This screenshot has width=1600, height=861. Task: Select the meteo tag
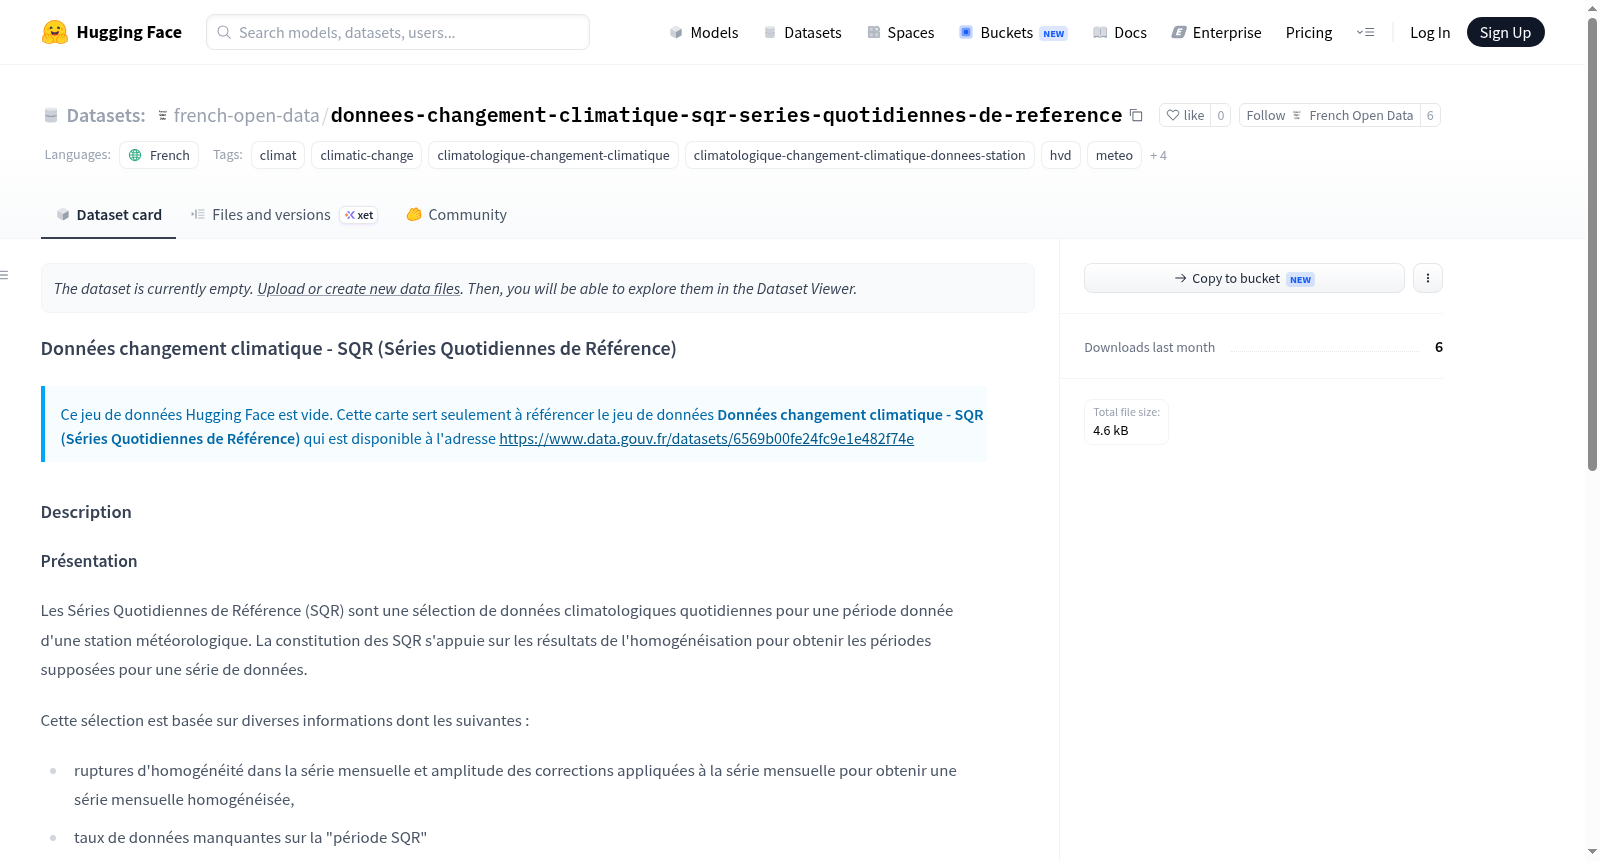[x=1114, y=155]
